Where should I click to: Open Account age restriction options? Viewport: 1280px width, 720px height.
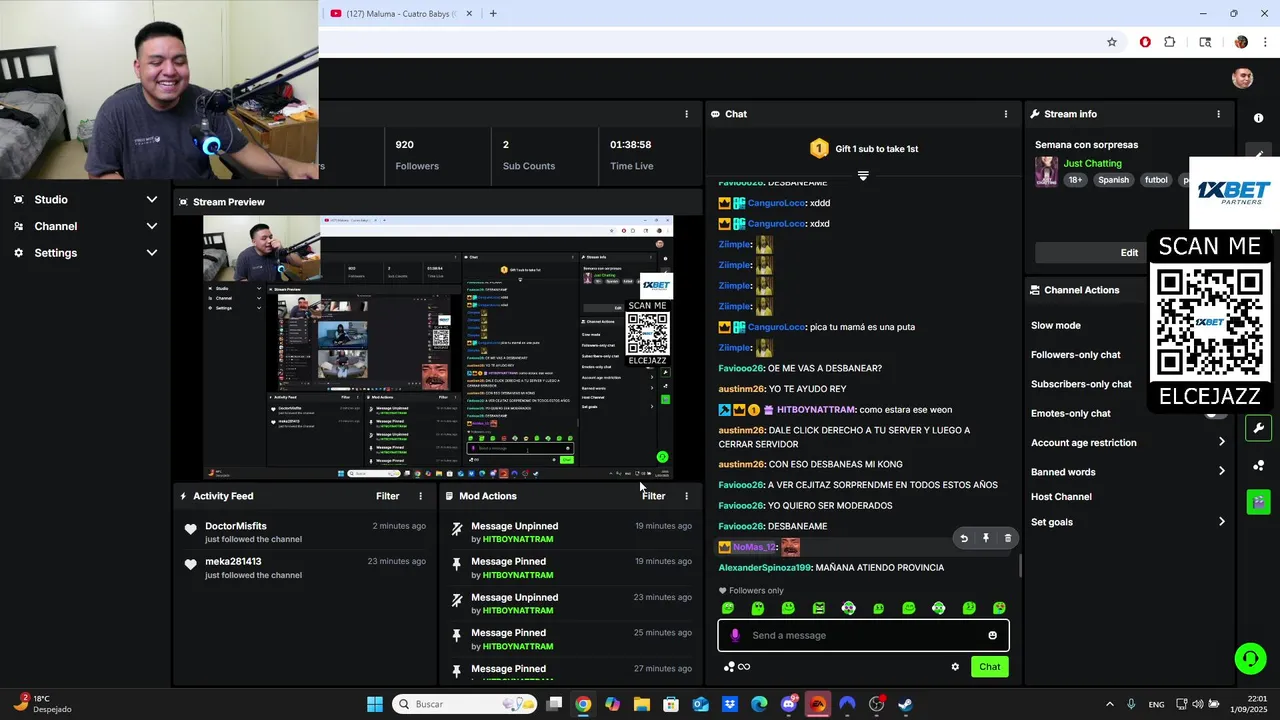pyautogui.click(x=1128, y=442)
